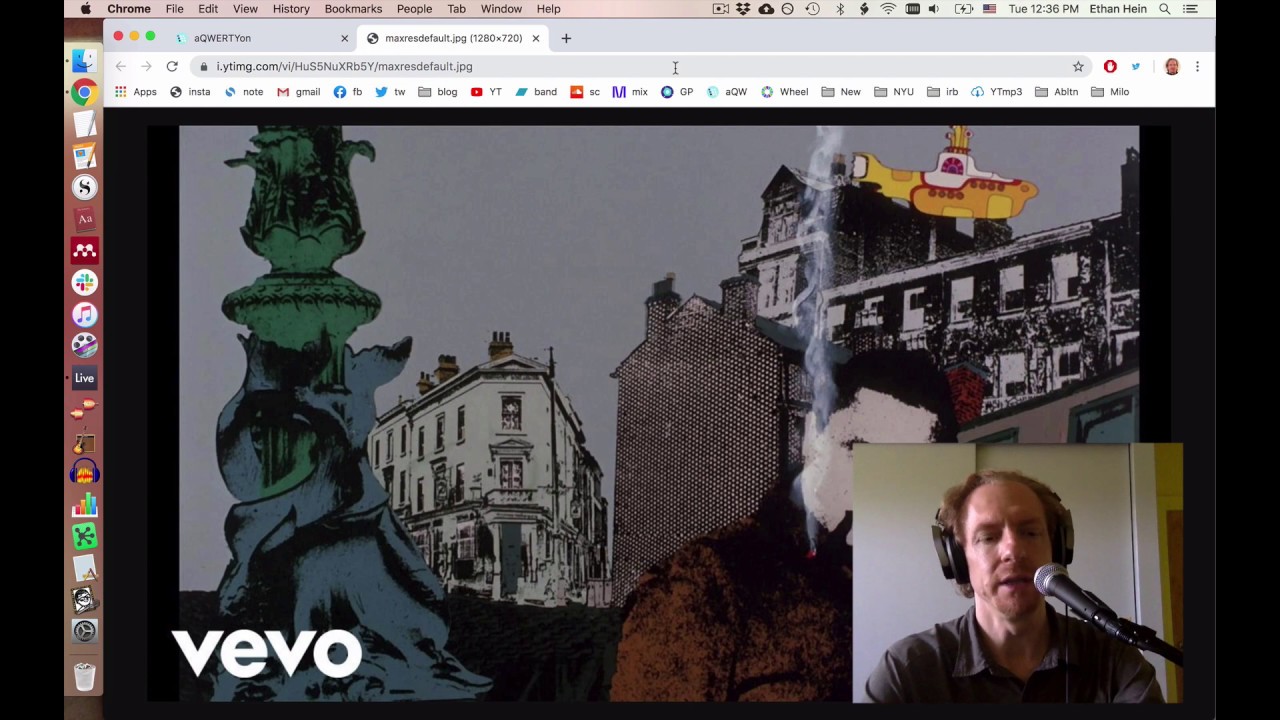Expand the blog bookmarks folder

pyautogui.click(x=438, y=92)
